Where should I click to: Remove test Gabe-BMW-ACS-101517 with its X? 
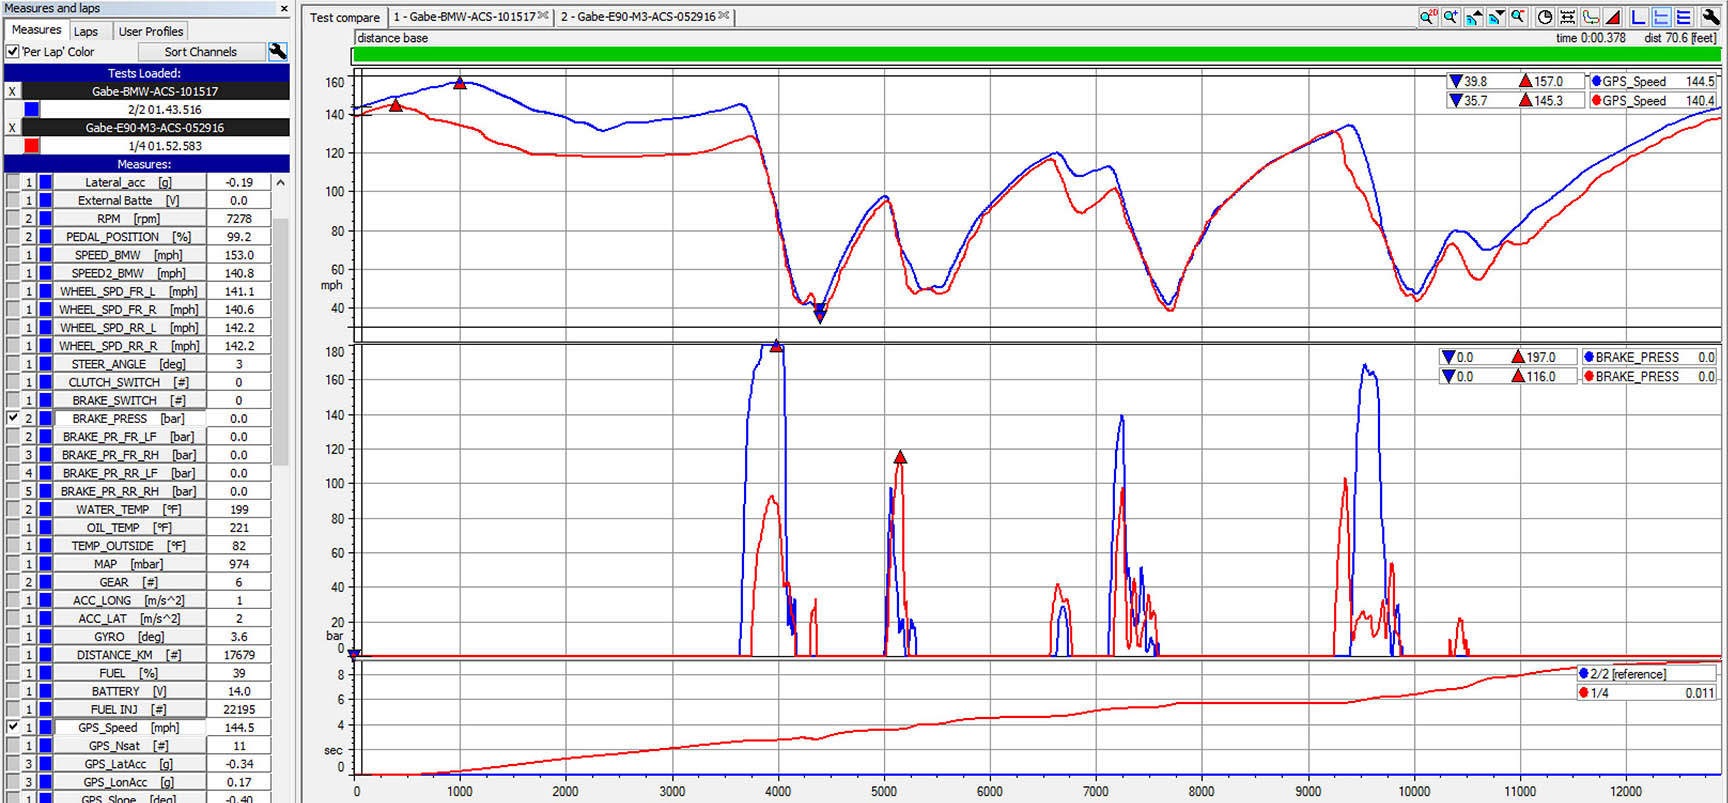(x=12, y=91)
